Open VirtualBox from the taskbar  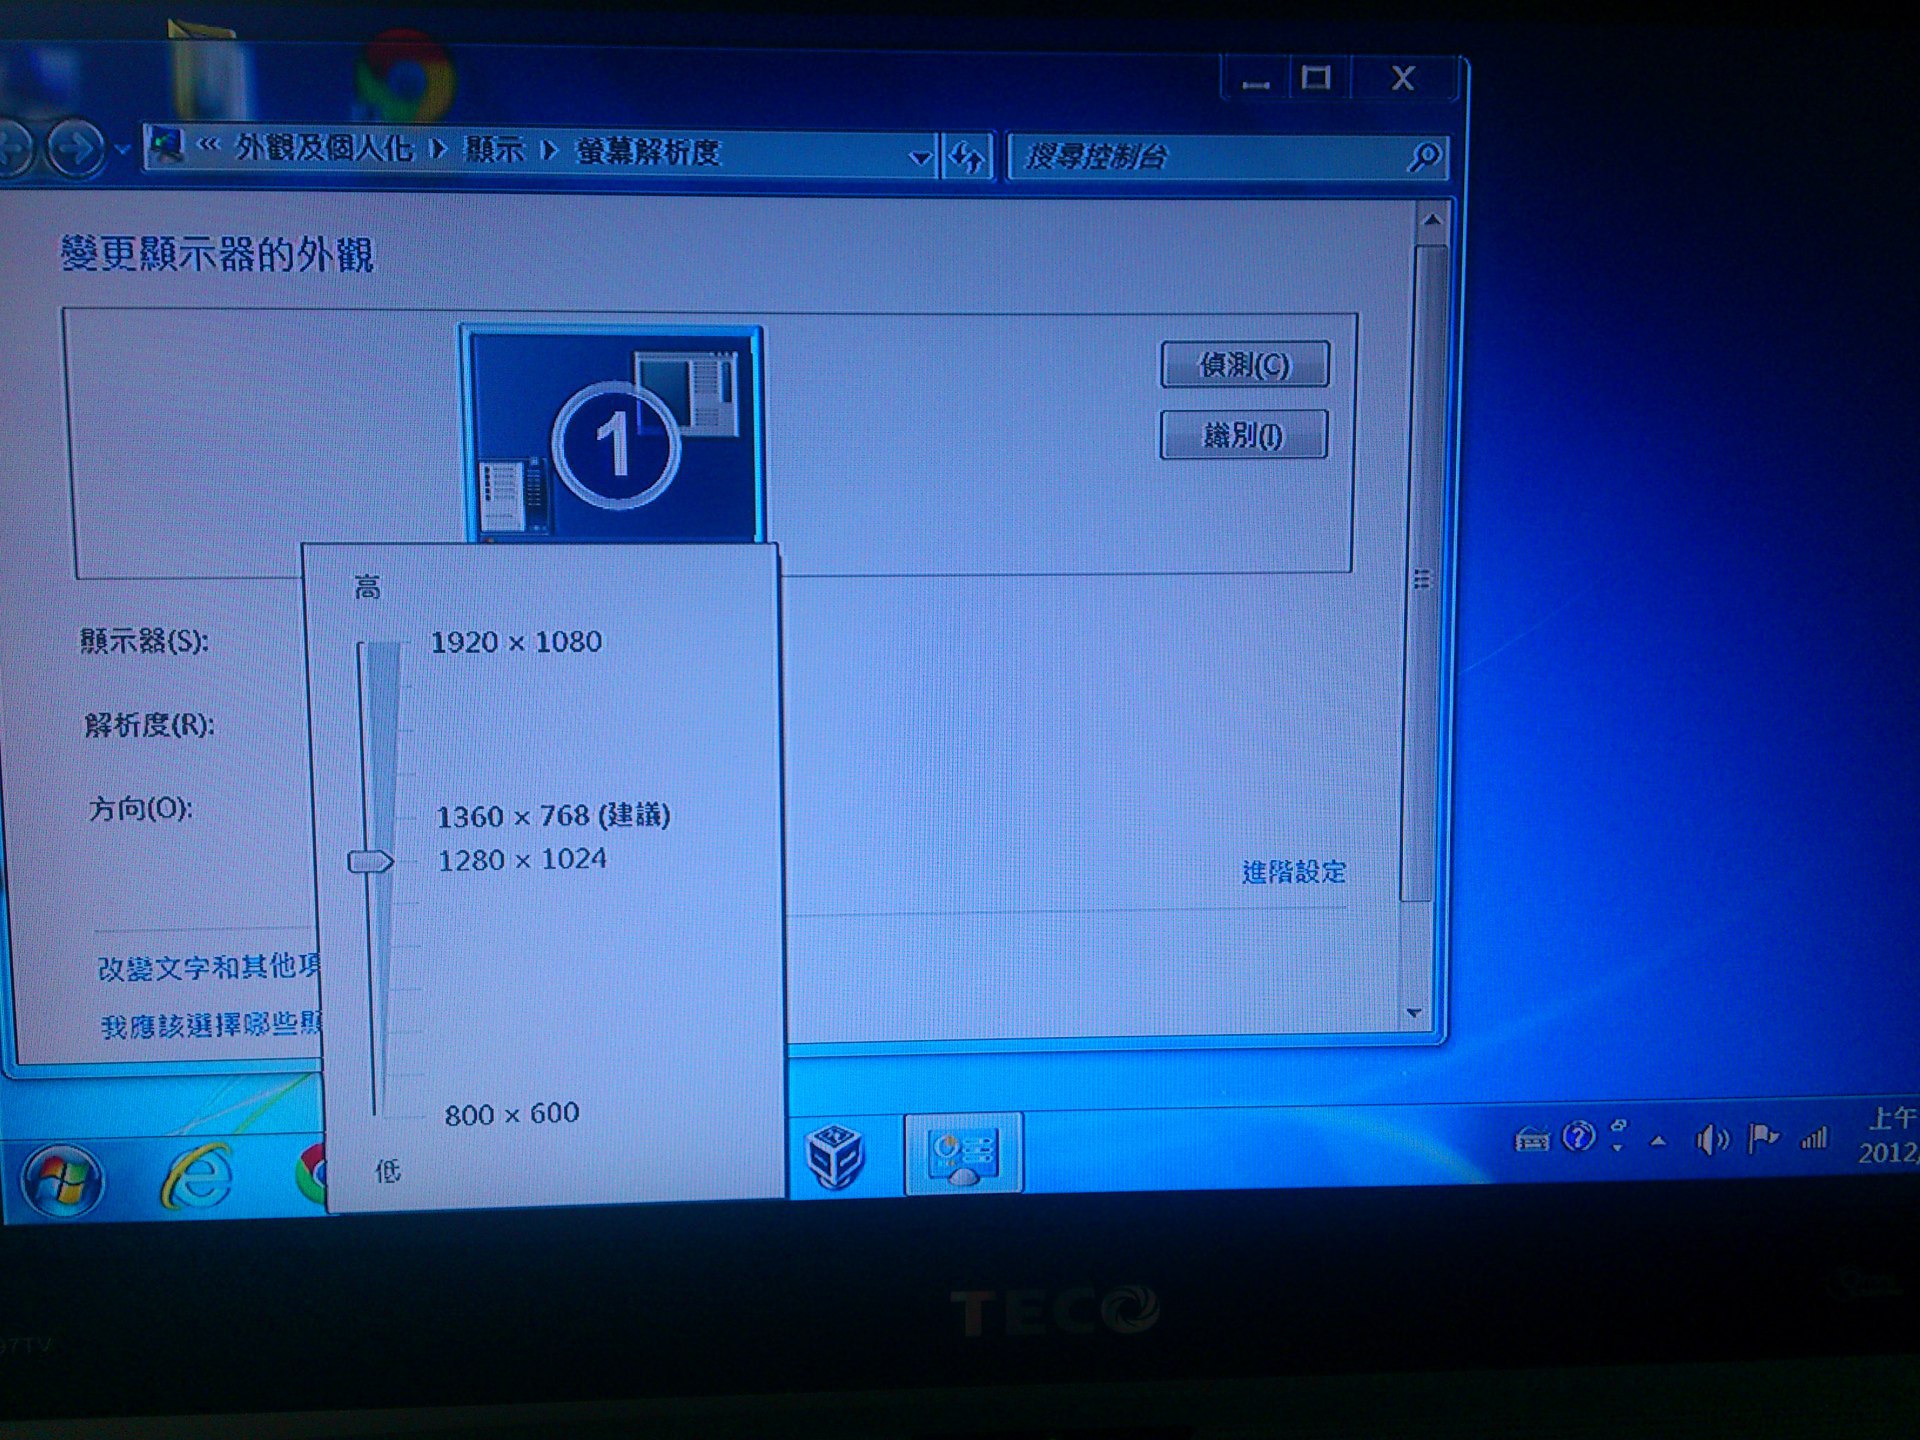point(835,1156)
